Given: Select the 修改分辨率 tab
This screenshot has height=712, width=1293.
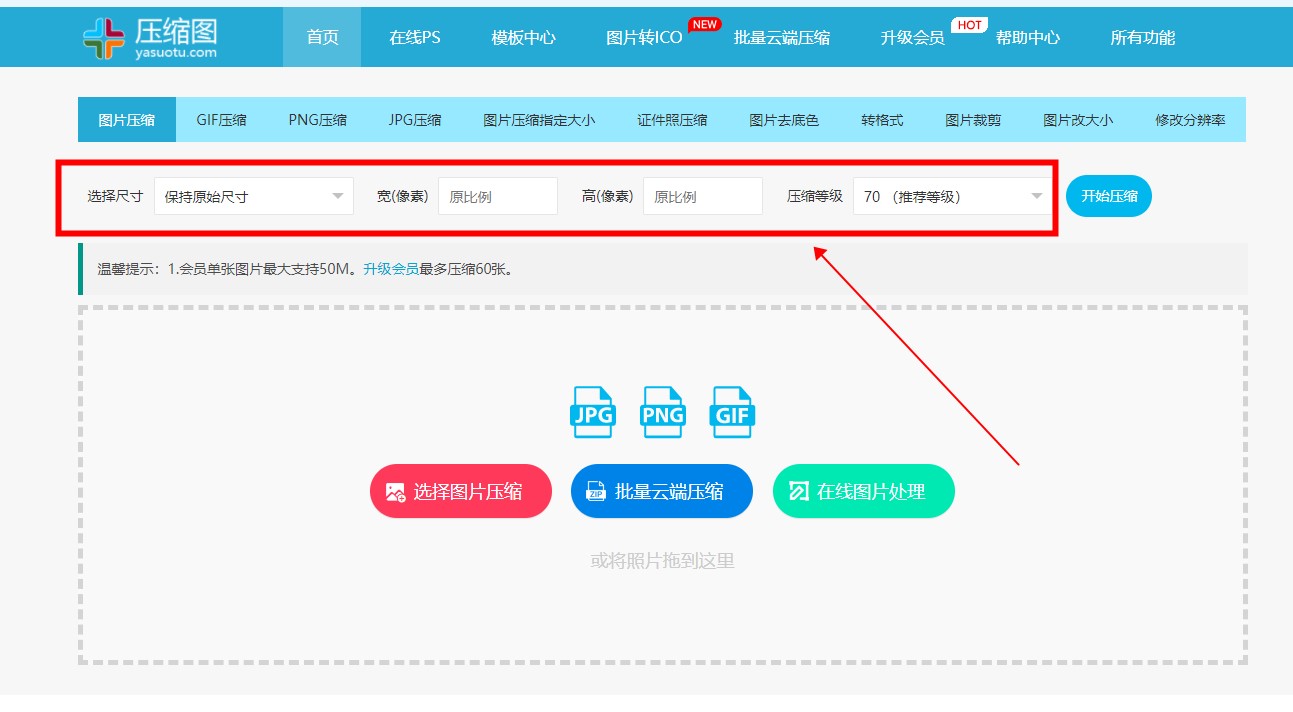Looking at the screenshot, I should (1190, 120).
